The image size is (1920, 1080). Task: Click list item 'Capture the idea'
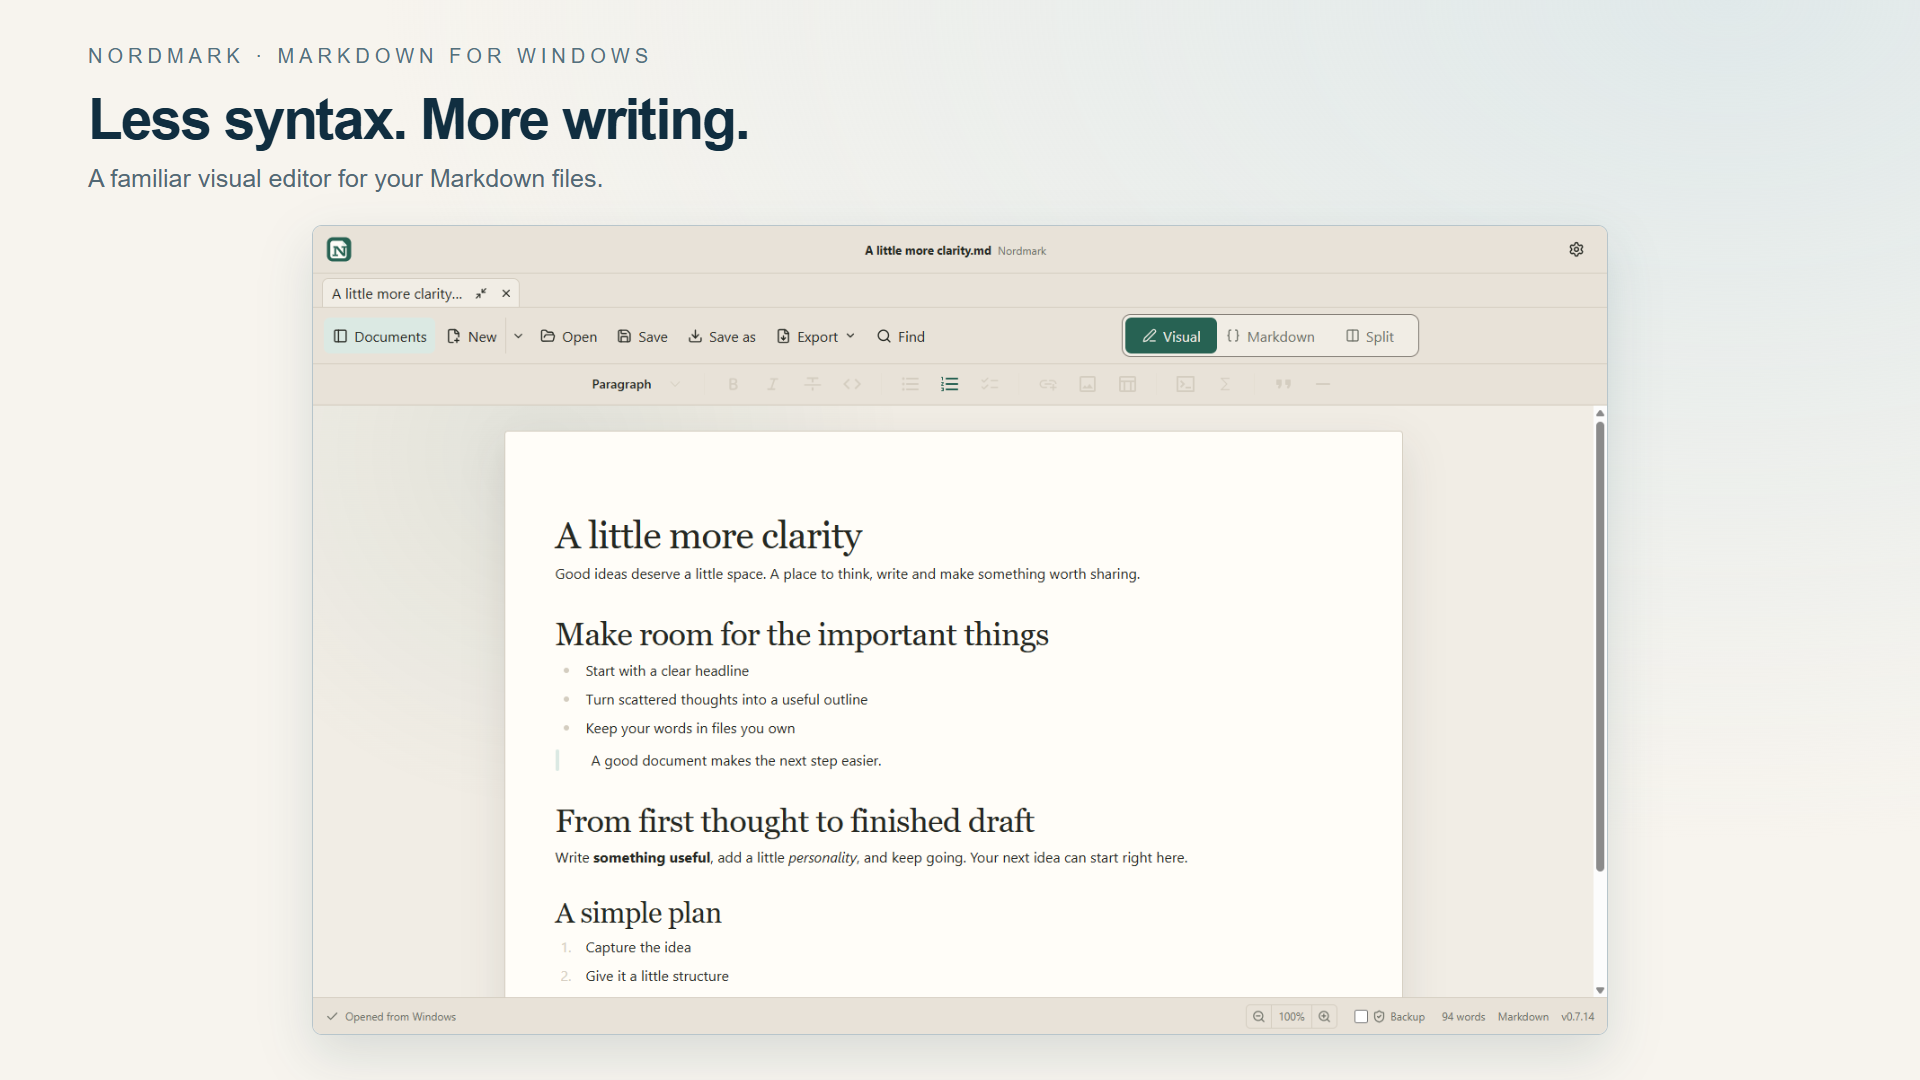638,948
